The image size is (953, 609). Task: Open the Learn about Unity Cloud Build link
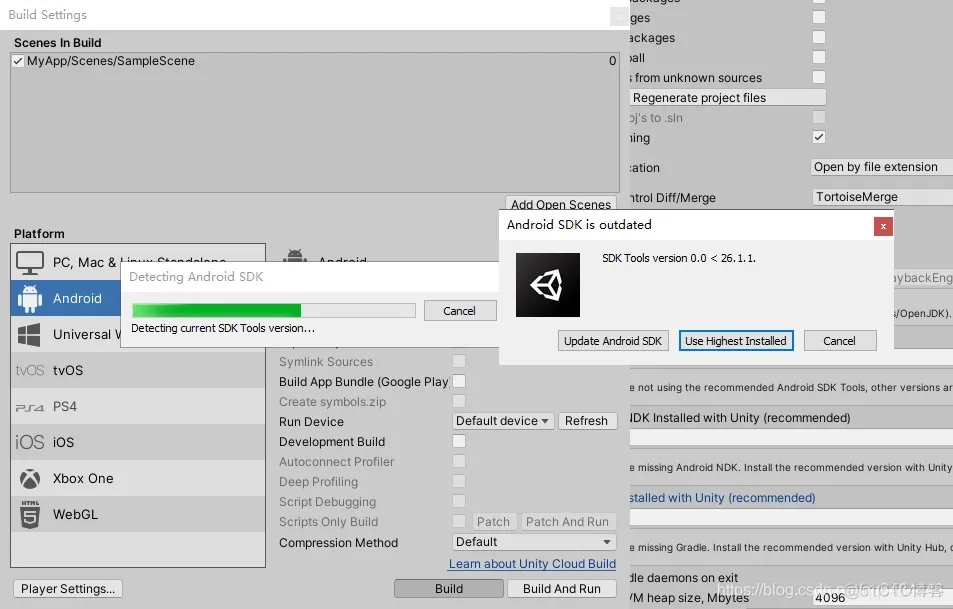532,563
